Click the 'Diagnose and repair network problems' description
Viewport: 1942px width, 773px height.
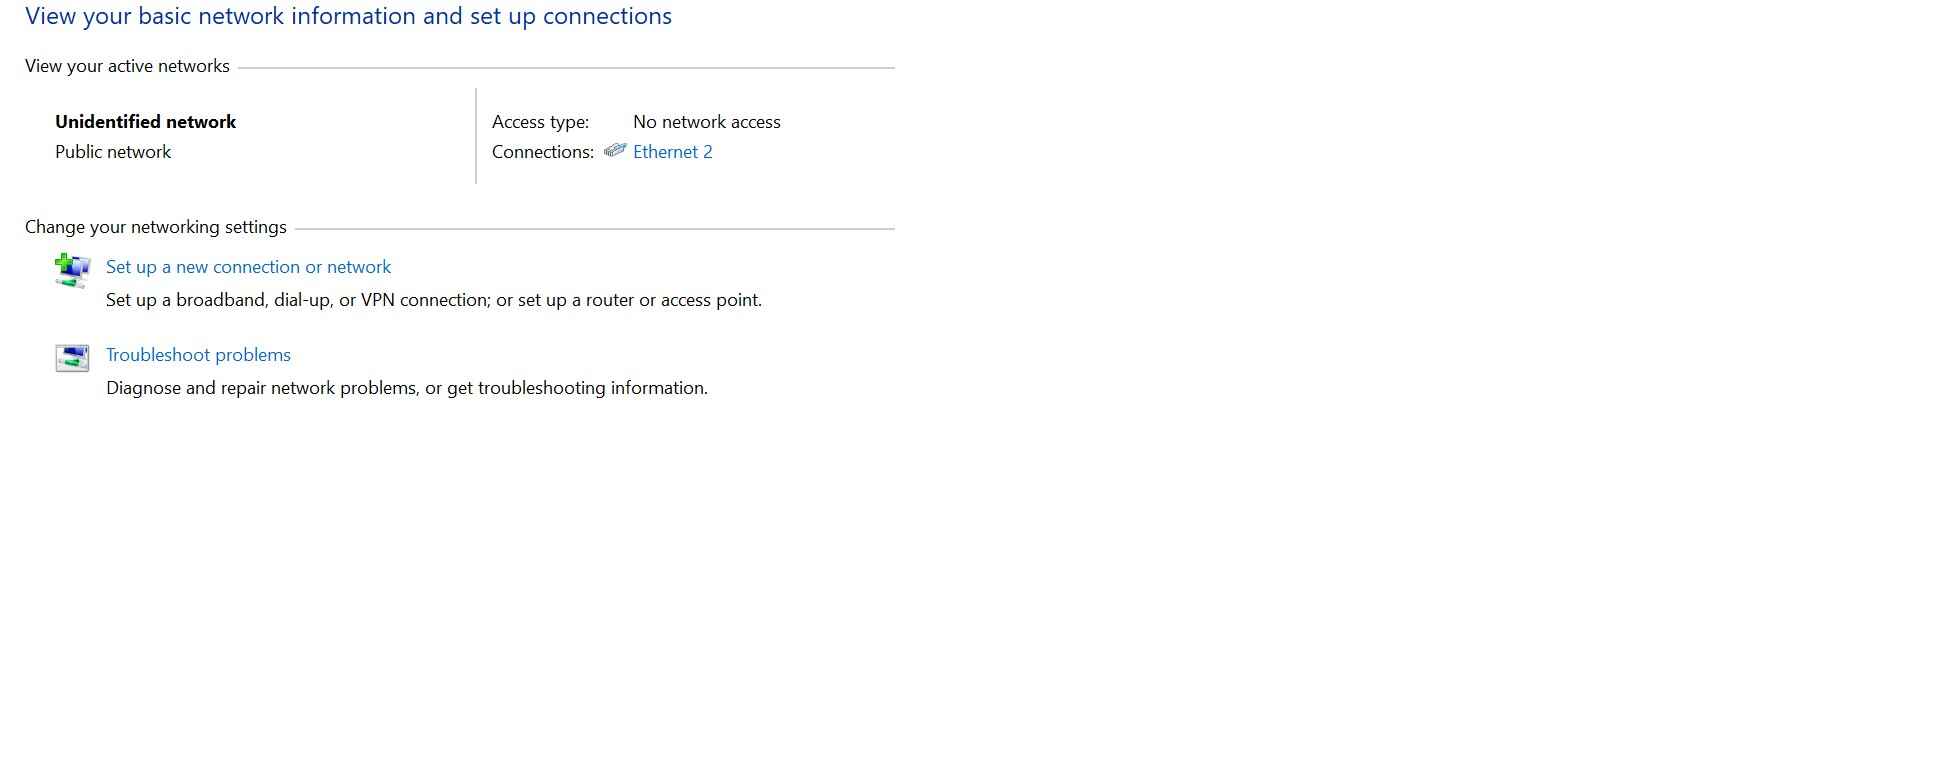click(406, 388)
